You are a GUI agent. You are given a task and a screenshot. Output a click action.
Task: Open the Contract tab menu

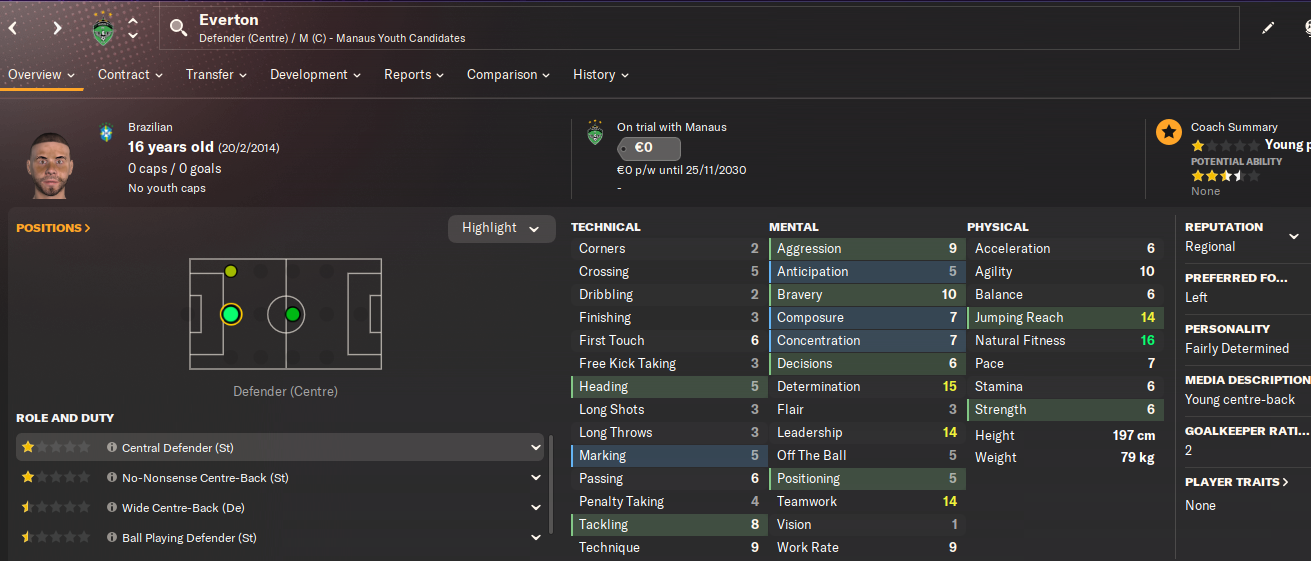(130, 75)
